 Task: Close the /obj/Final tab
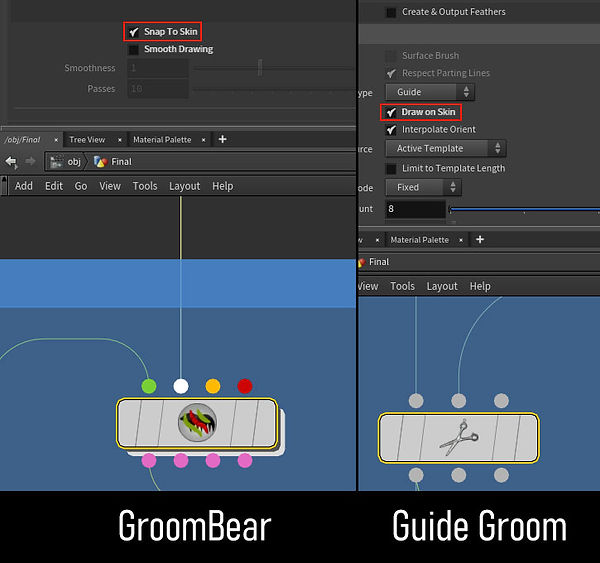point(56,140)
